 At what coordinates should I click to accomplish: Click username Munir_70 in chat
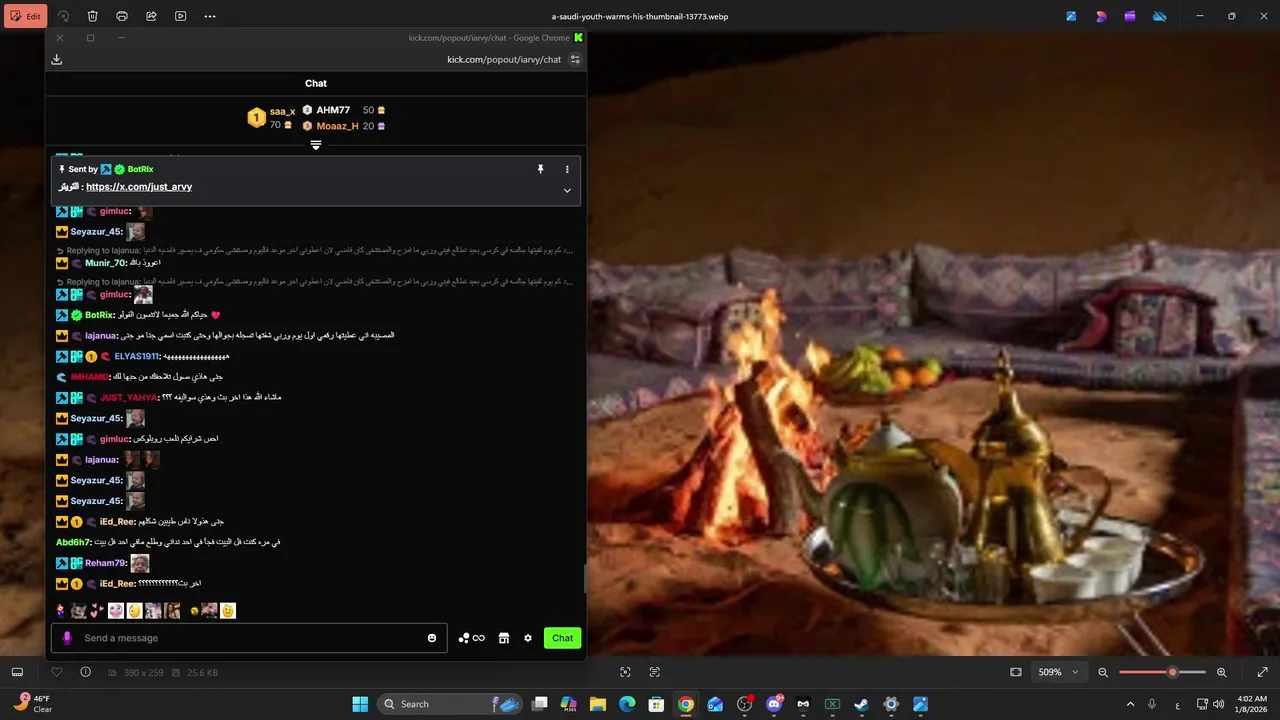click(x=105, y=263)
